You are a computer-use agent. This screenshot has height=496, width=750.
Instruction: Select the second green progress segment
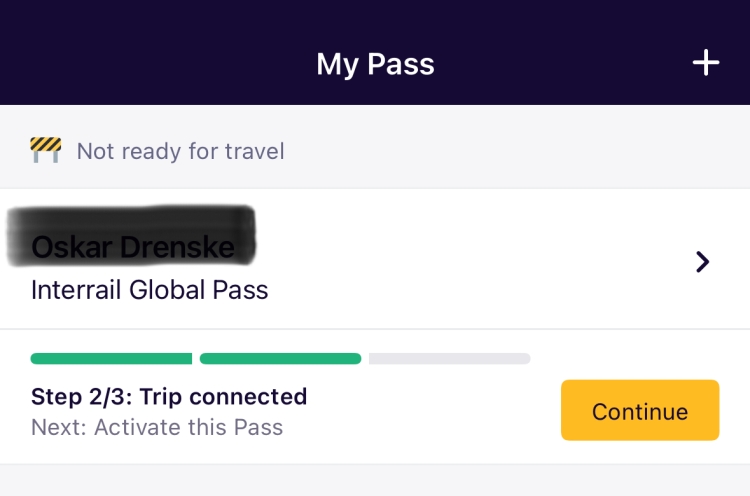pyautogui.click(x=280, y=358)
